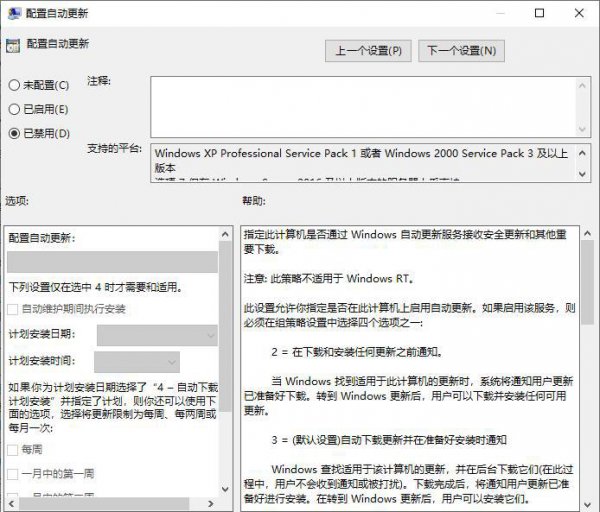Click help text '2 = 在下载和安装任何更新之前通知。'
This screenshot has width=600, height=512.
[x=357, y=352]
